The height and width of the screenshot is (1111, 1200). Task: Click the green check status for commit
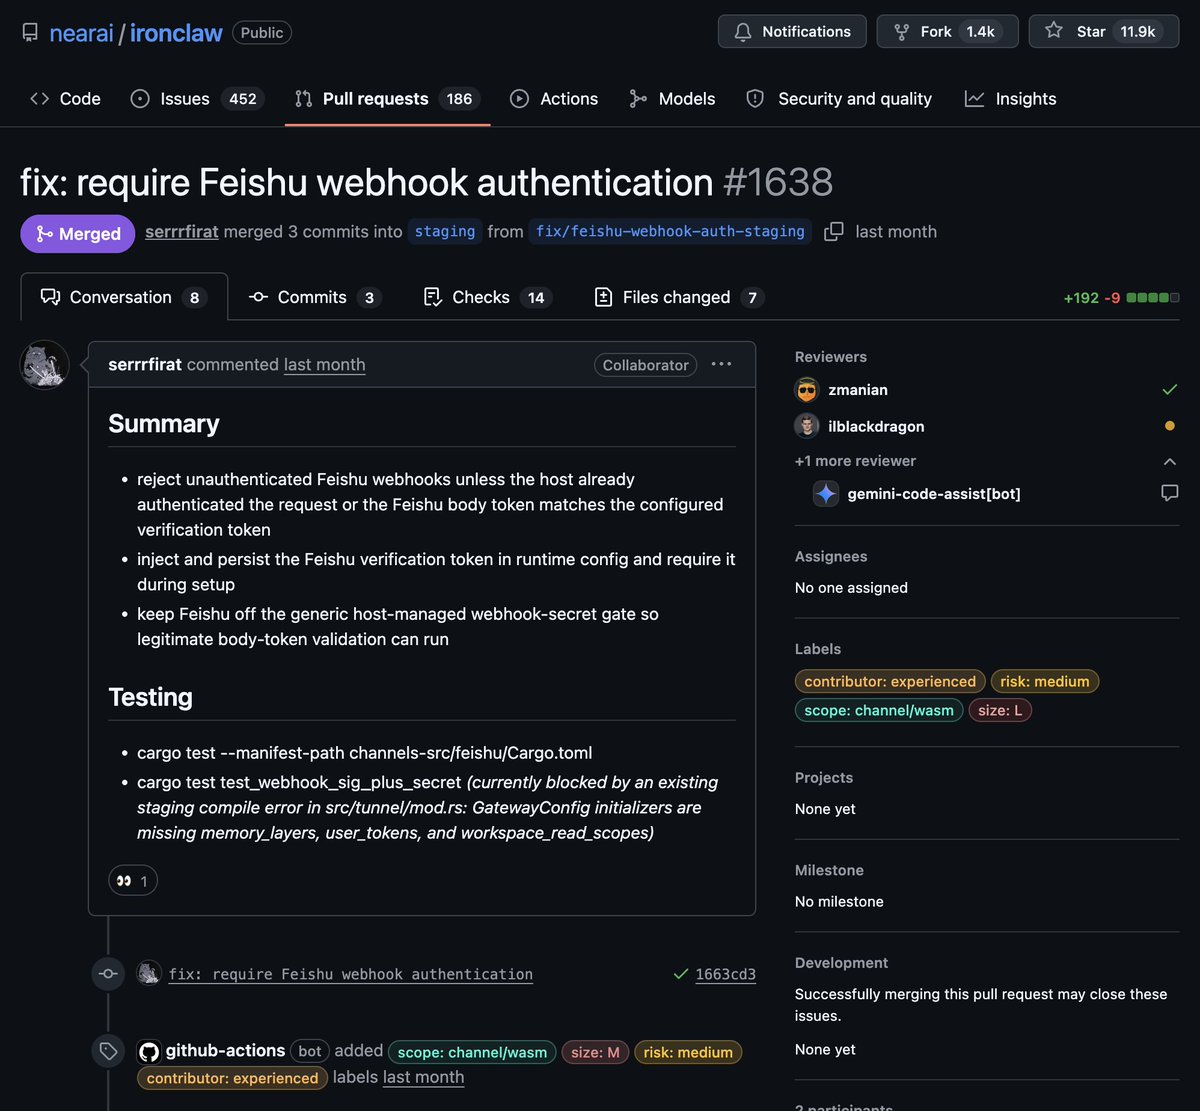pos(681,974)
